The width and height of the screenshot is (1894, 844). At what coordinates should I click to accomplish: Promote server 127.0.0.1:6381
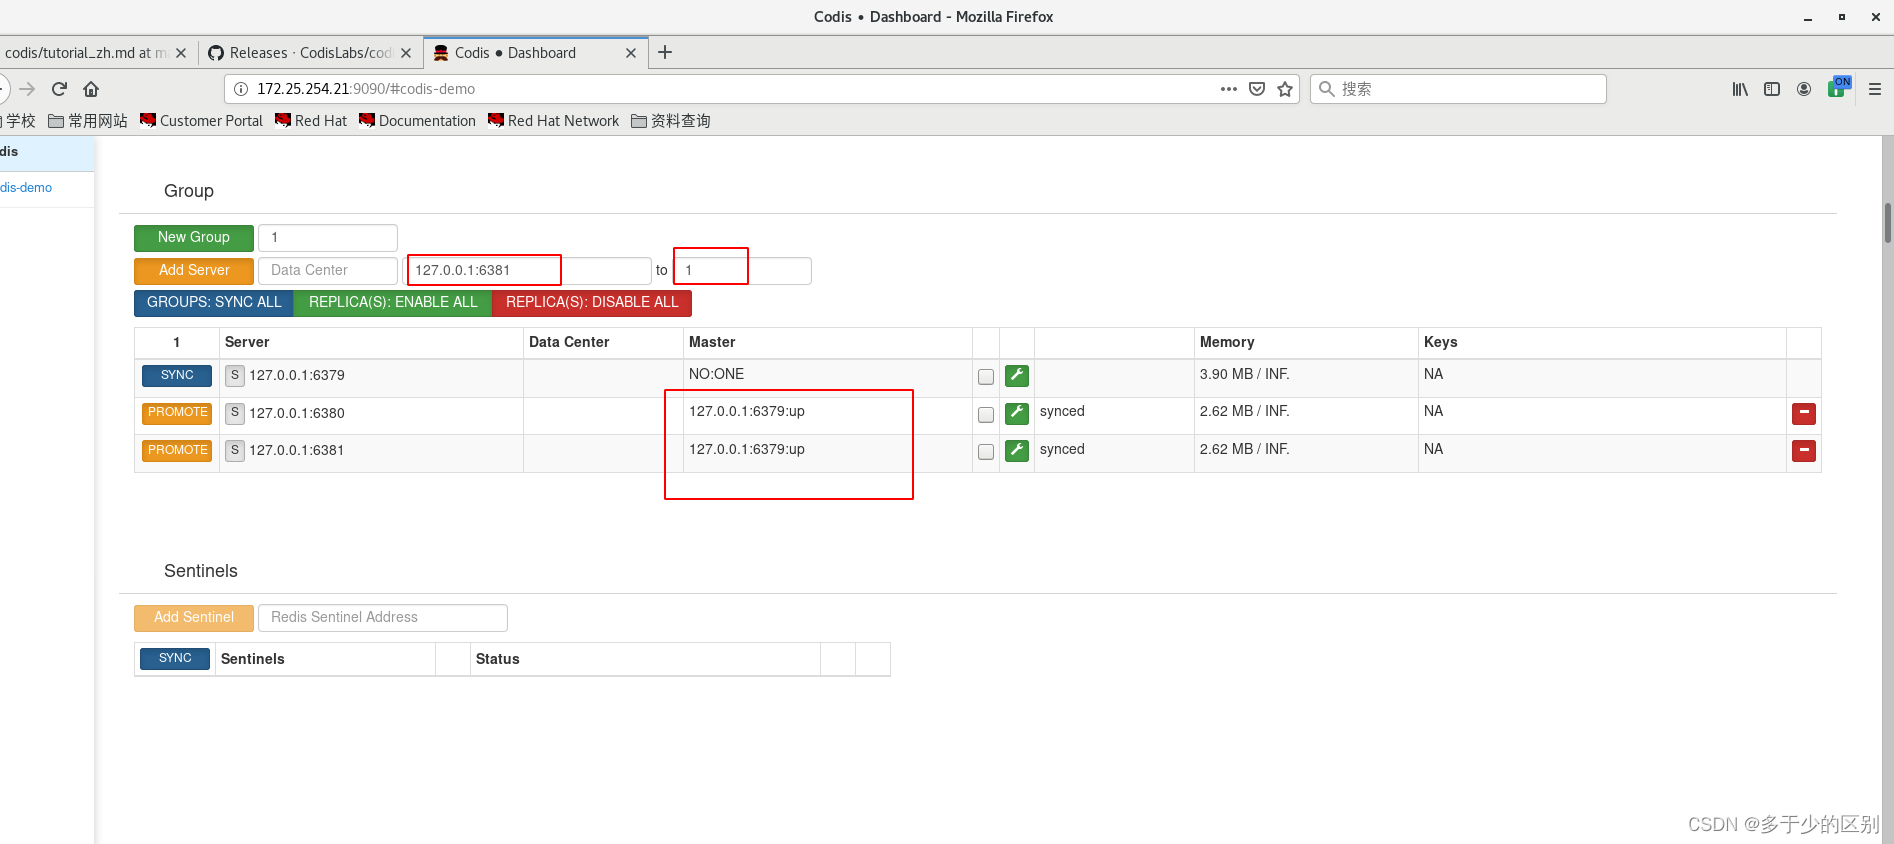[x=177, y=450]
